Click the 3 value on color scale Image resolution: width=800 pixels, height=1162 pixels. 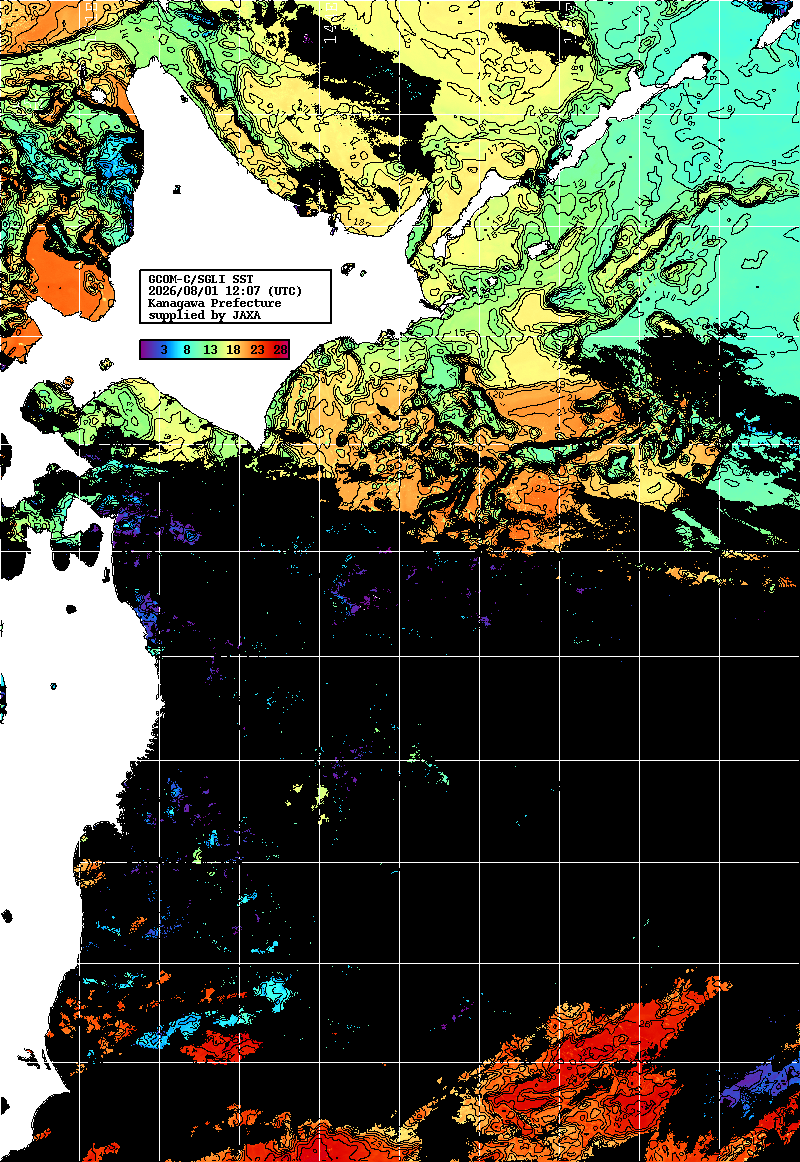pyautogui.click(x=164, y=350)
